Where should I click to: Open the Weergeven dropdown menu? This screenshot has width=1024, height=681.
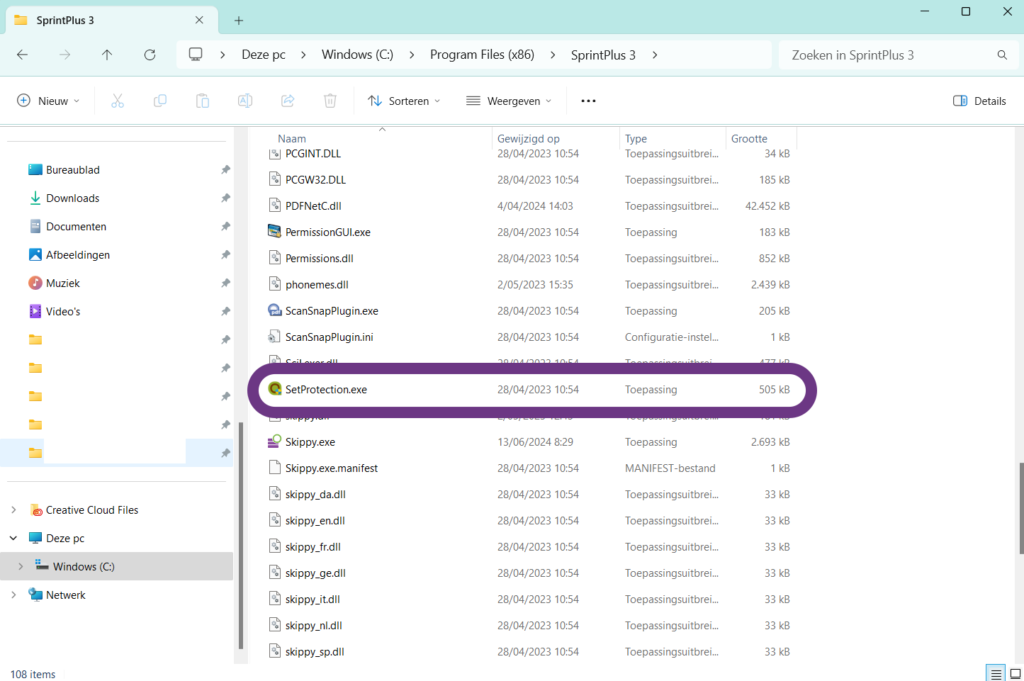point(509,101)
